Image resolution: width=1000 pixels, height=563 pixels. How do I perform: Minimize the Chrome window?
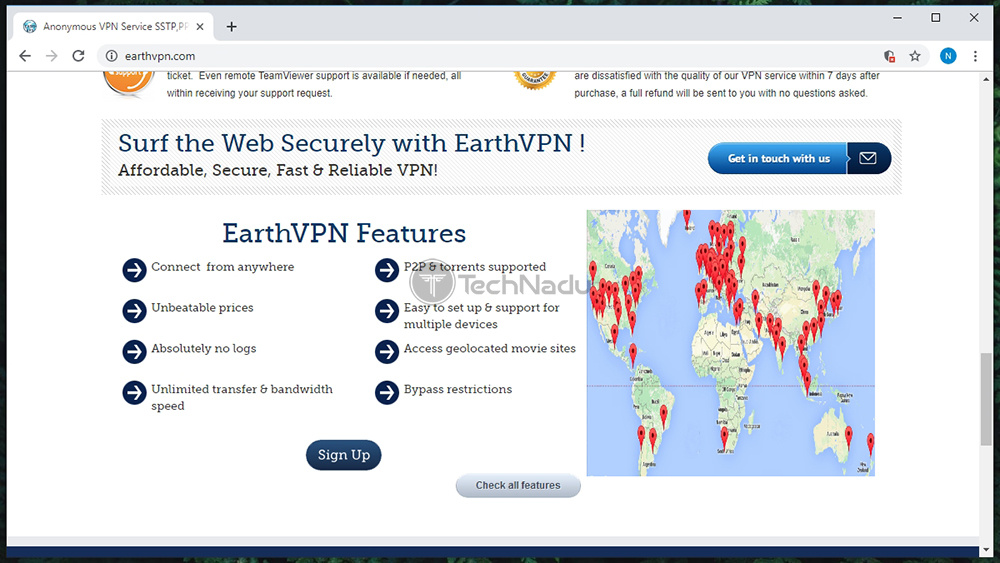pos(897,18)
